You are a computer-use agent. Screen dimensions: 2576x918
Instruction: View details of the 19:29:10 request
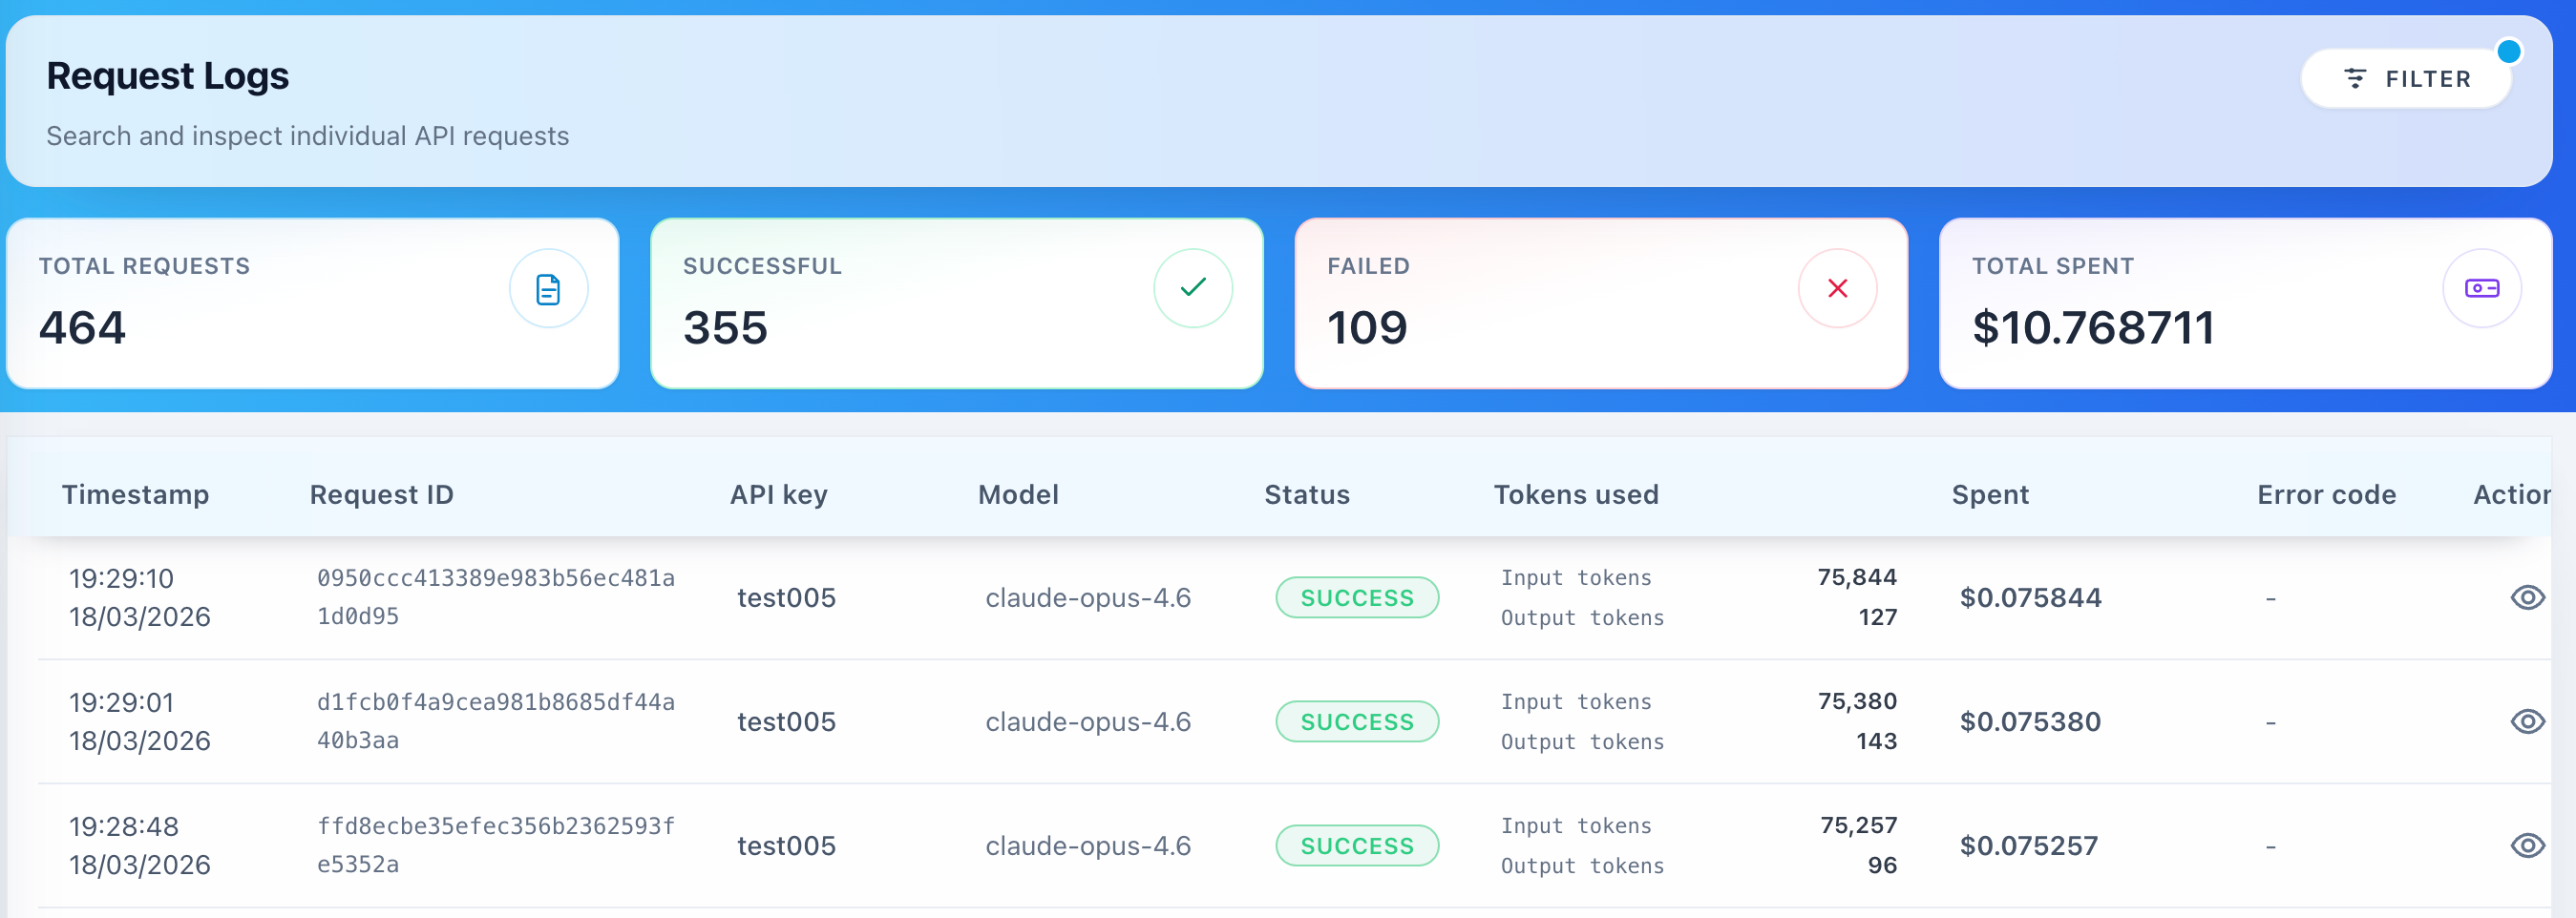(x=2527, y=598)
